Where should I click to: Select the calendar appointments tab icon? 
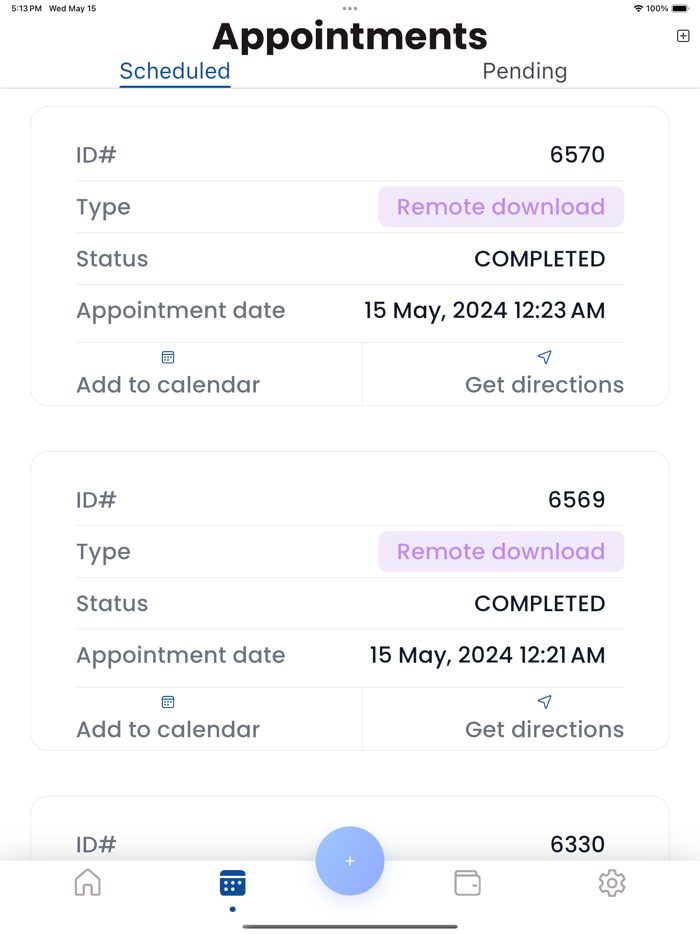[232, 883]
